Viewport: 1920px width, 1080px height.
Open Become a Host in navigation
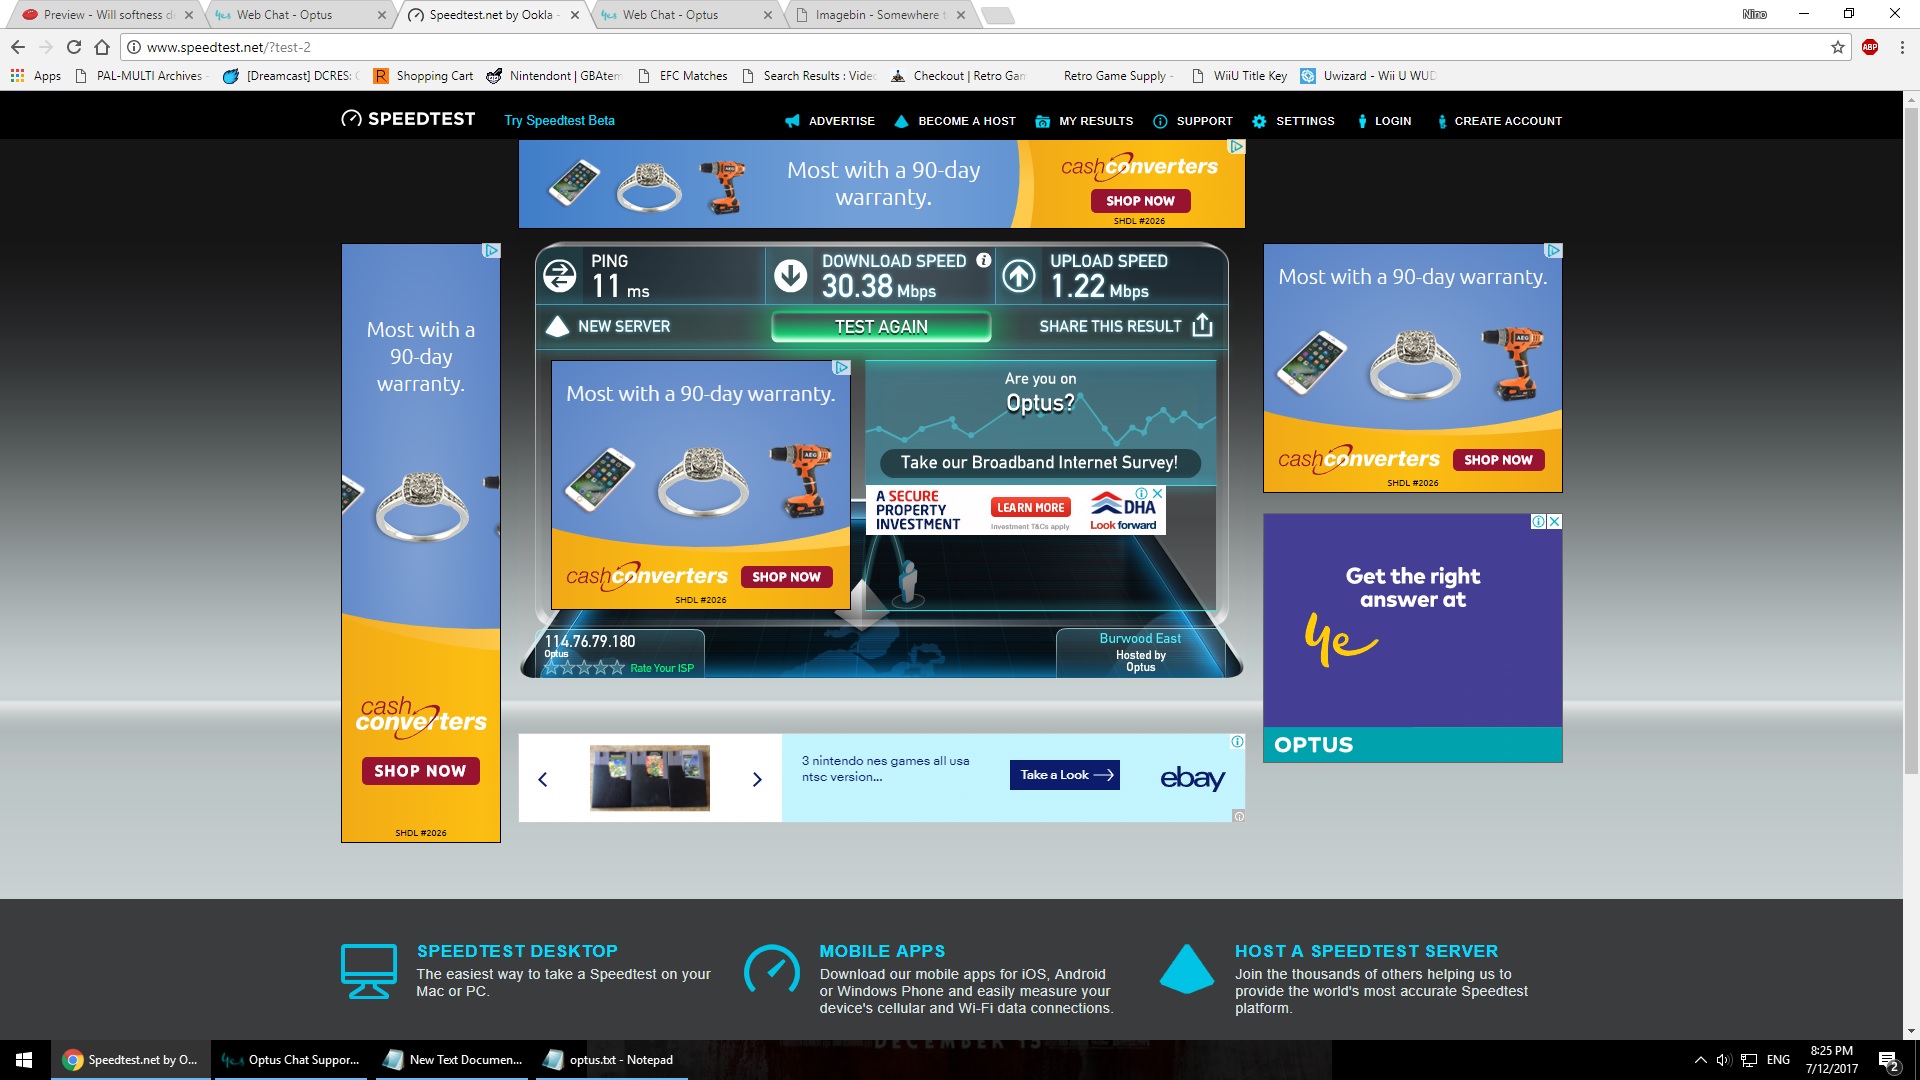tap(955, 121)
